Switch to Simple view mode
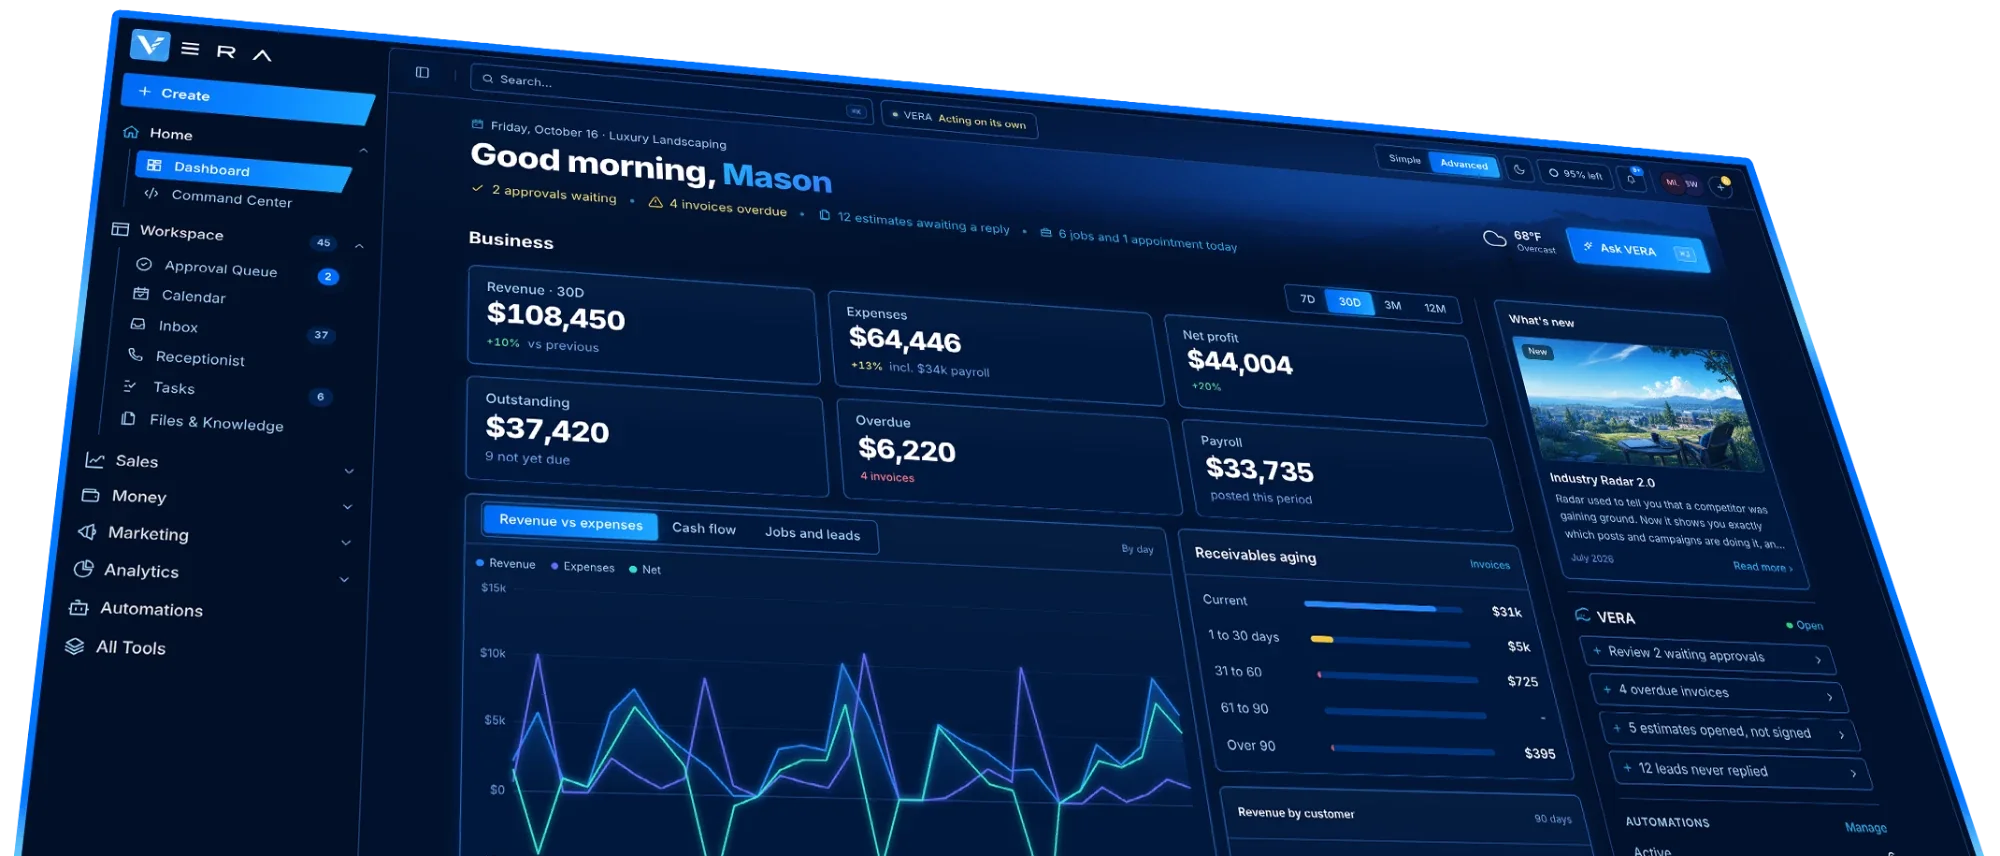Image resolution: width=2000 pixels, height=856 pixels. tap(1405, 159)
